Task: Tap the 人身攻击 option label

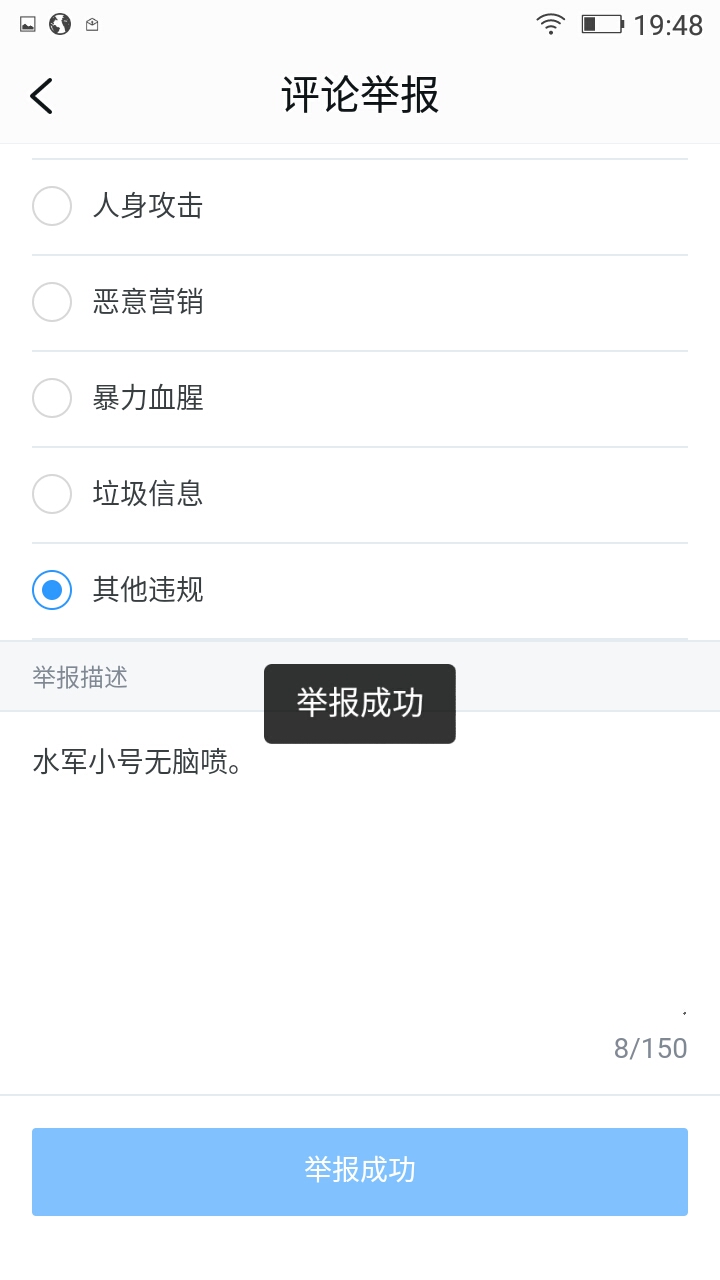Action: click(x=148, y=206)
